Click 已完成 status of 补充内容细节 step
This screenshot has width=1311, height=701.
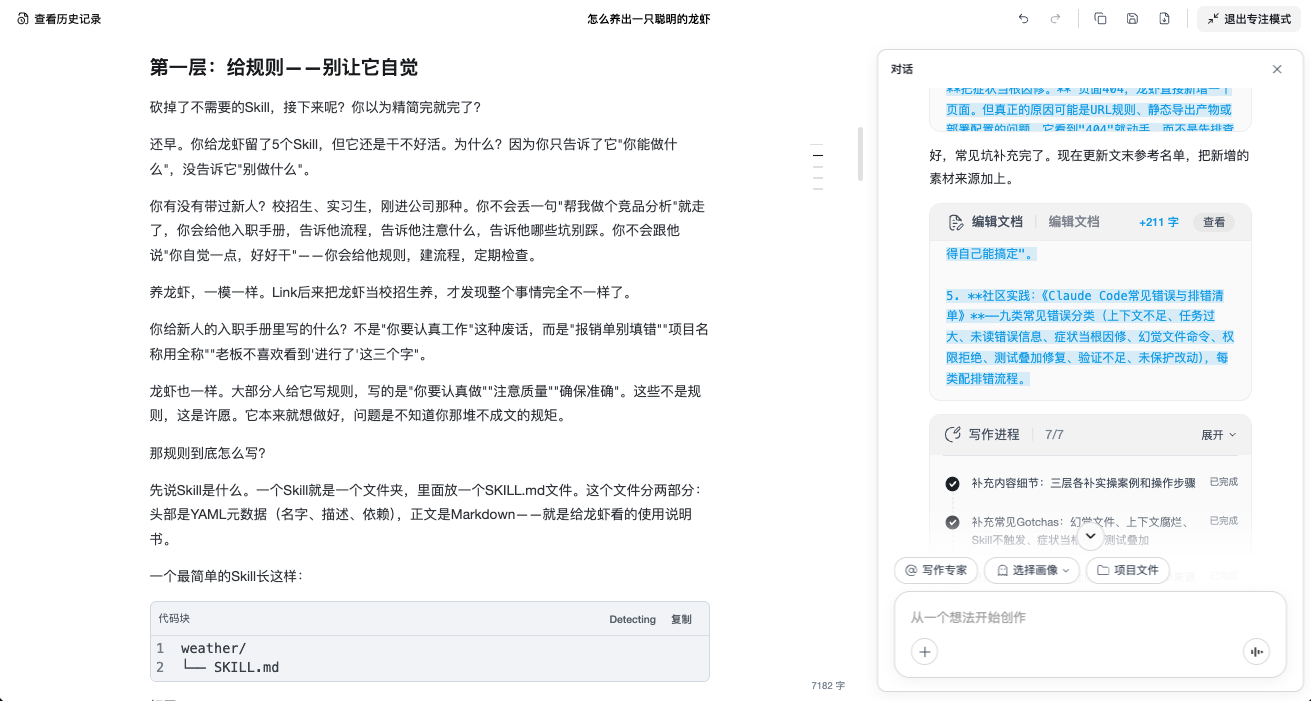1223,482
